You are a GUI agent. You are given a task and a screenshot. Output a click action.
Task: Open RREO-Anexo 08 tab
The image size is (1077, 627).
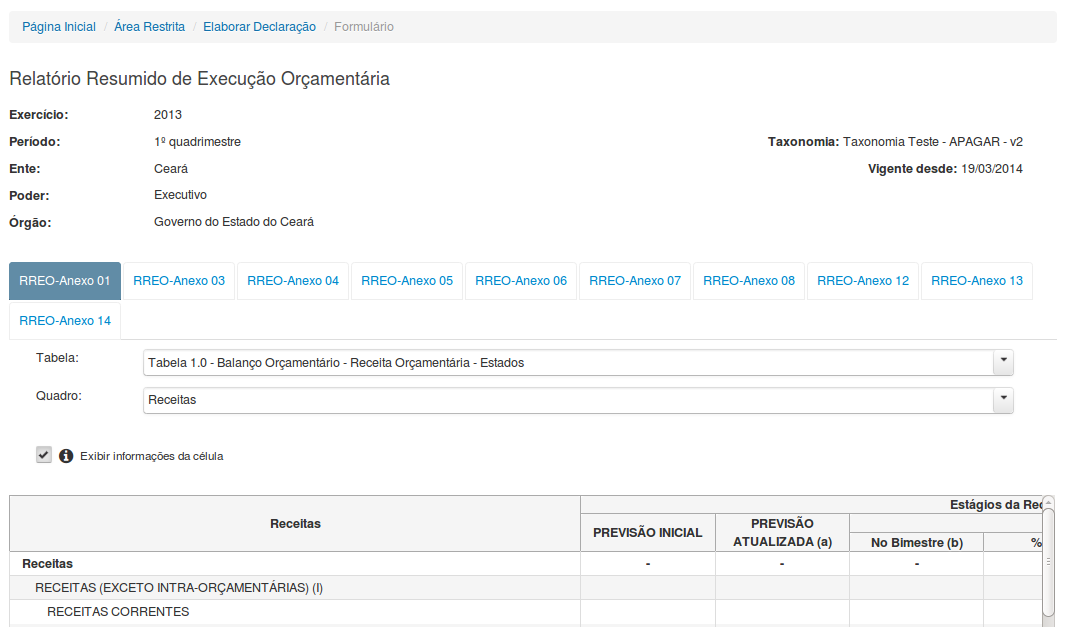click(x=749, y=281)
